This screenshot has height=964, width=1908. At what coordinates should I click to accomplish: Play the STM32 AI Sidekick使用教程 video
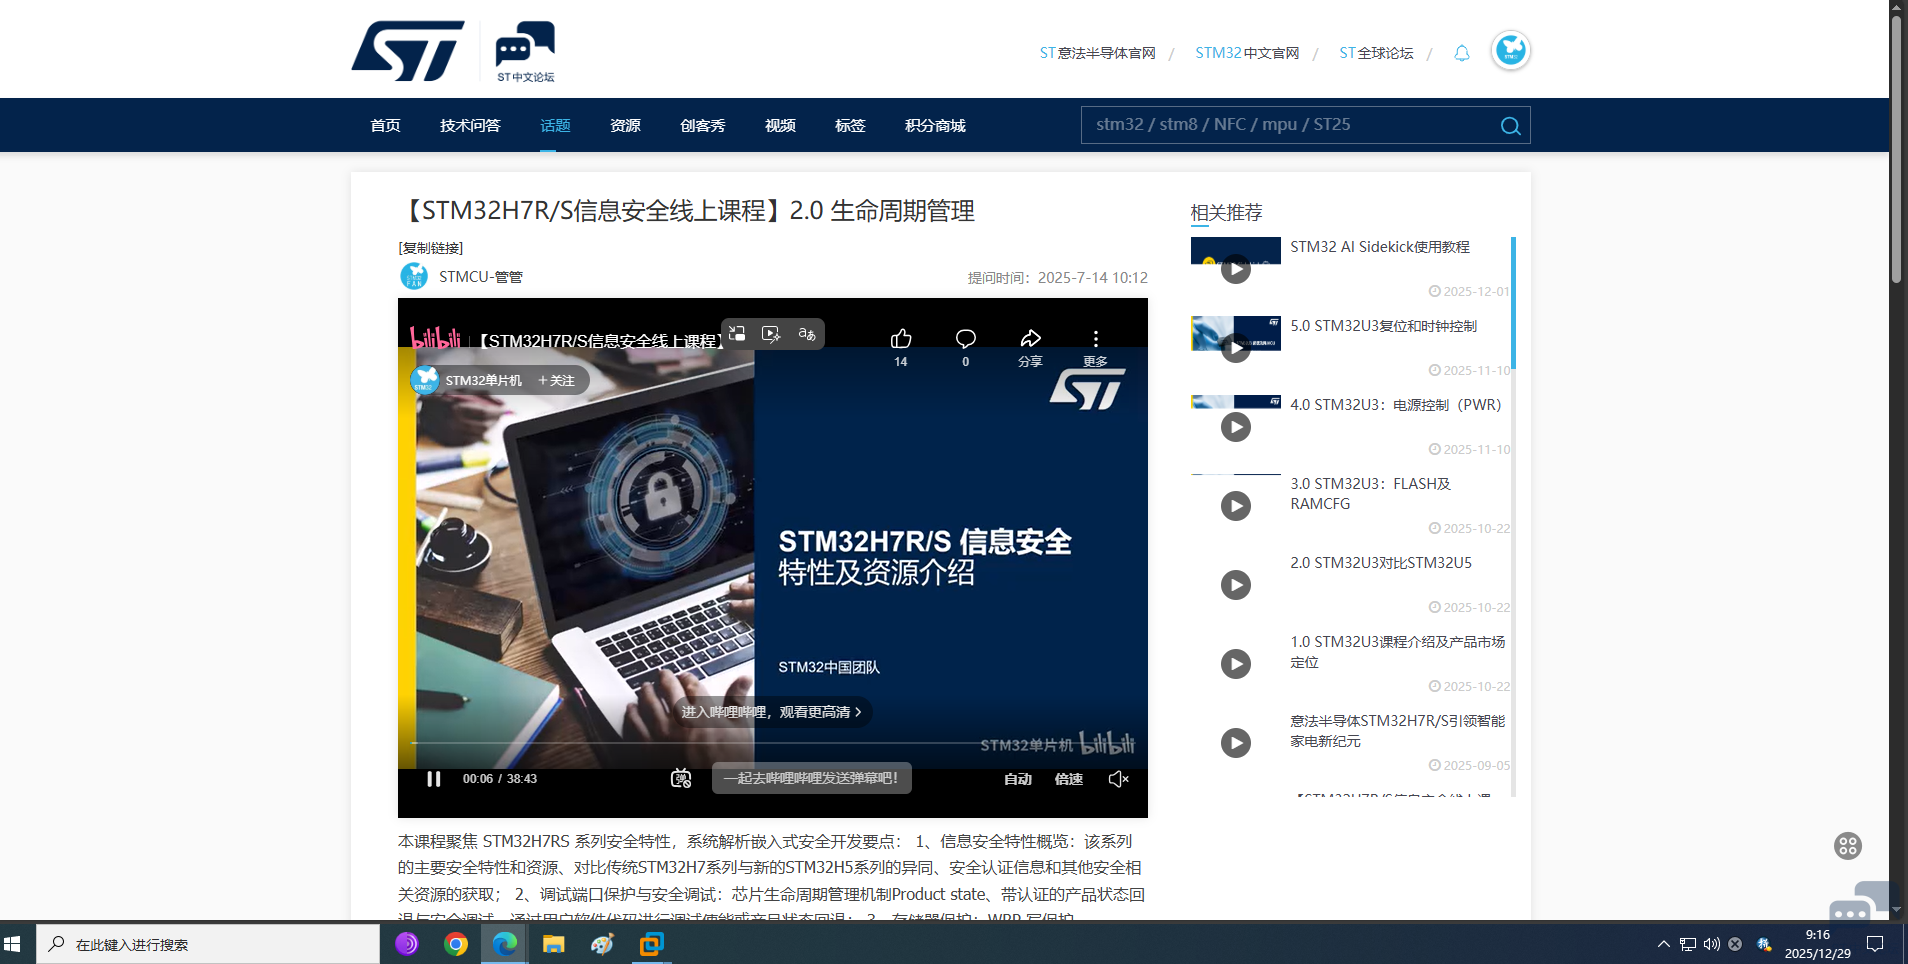tap(1236, 269)
